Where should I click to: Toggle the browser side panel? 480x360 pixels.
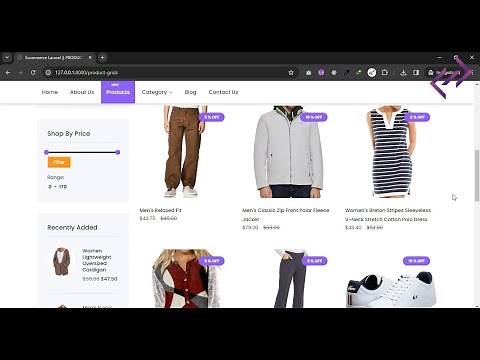tap(416, 72)
